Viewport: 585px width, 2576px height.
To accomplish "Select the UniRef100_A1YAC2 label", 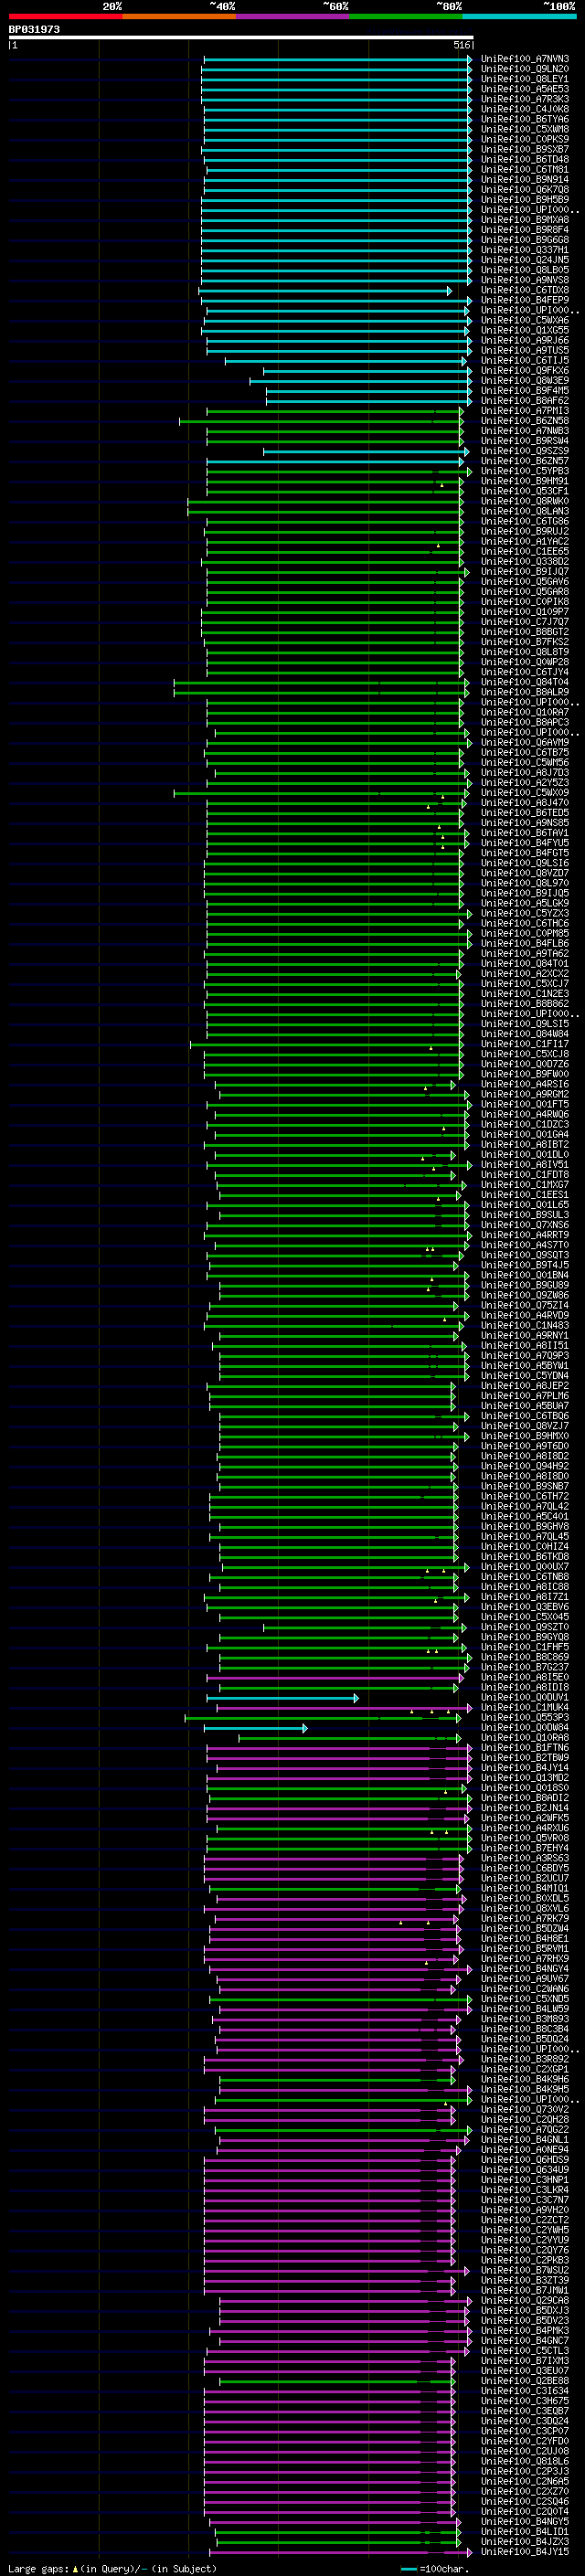I will (x=525, y=541).
